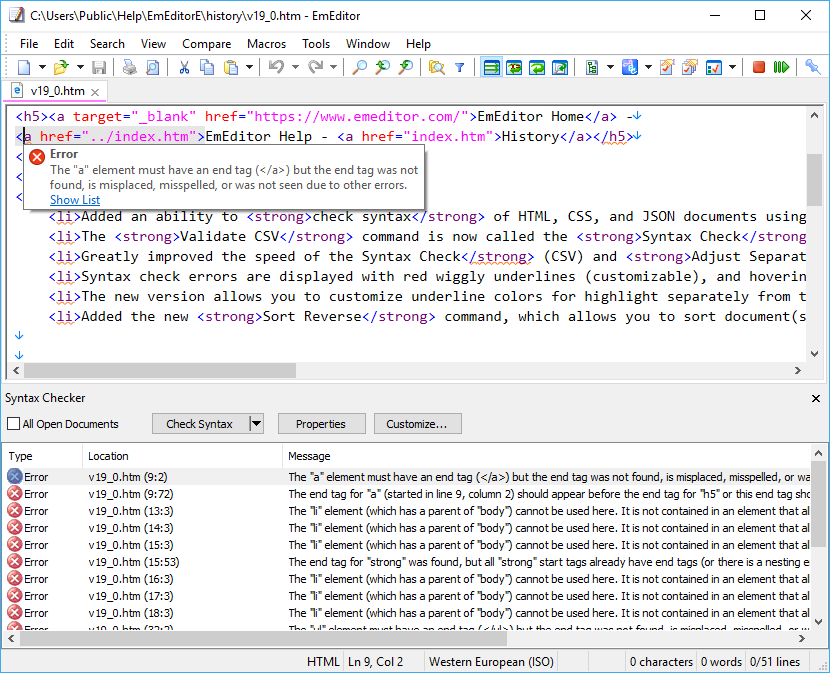
Task: Toggle Wrap by Characters icon
Action: pos(514,67)
